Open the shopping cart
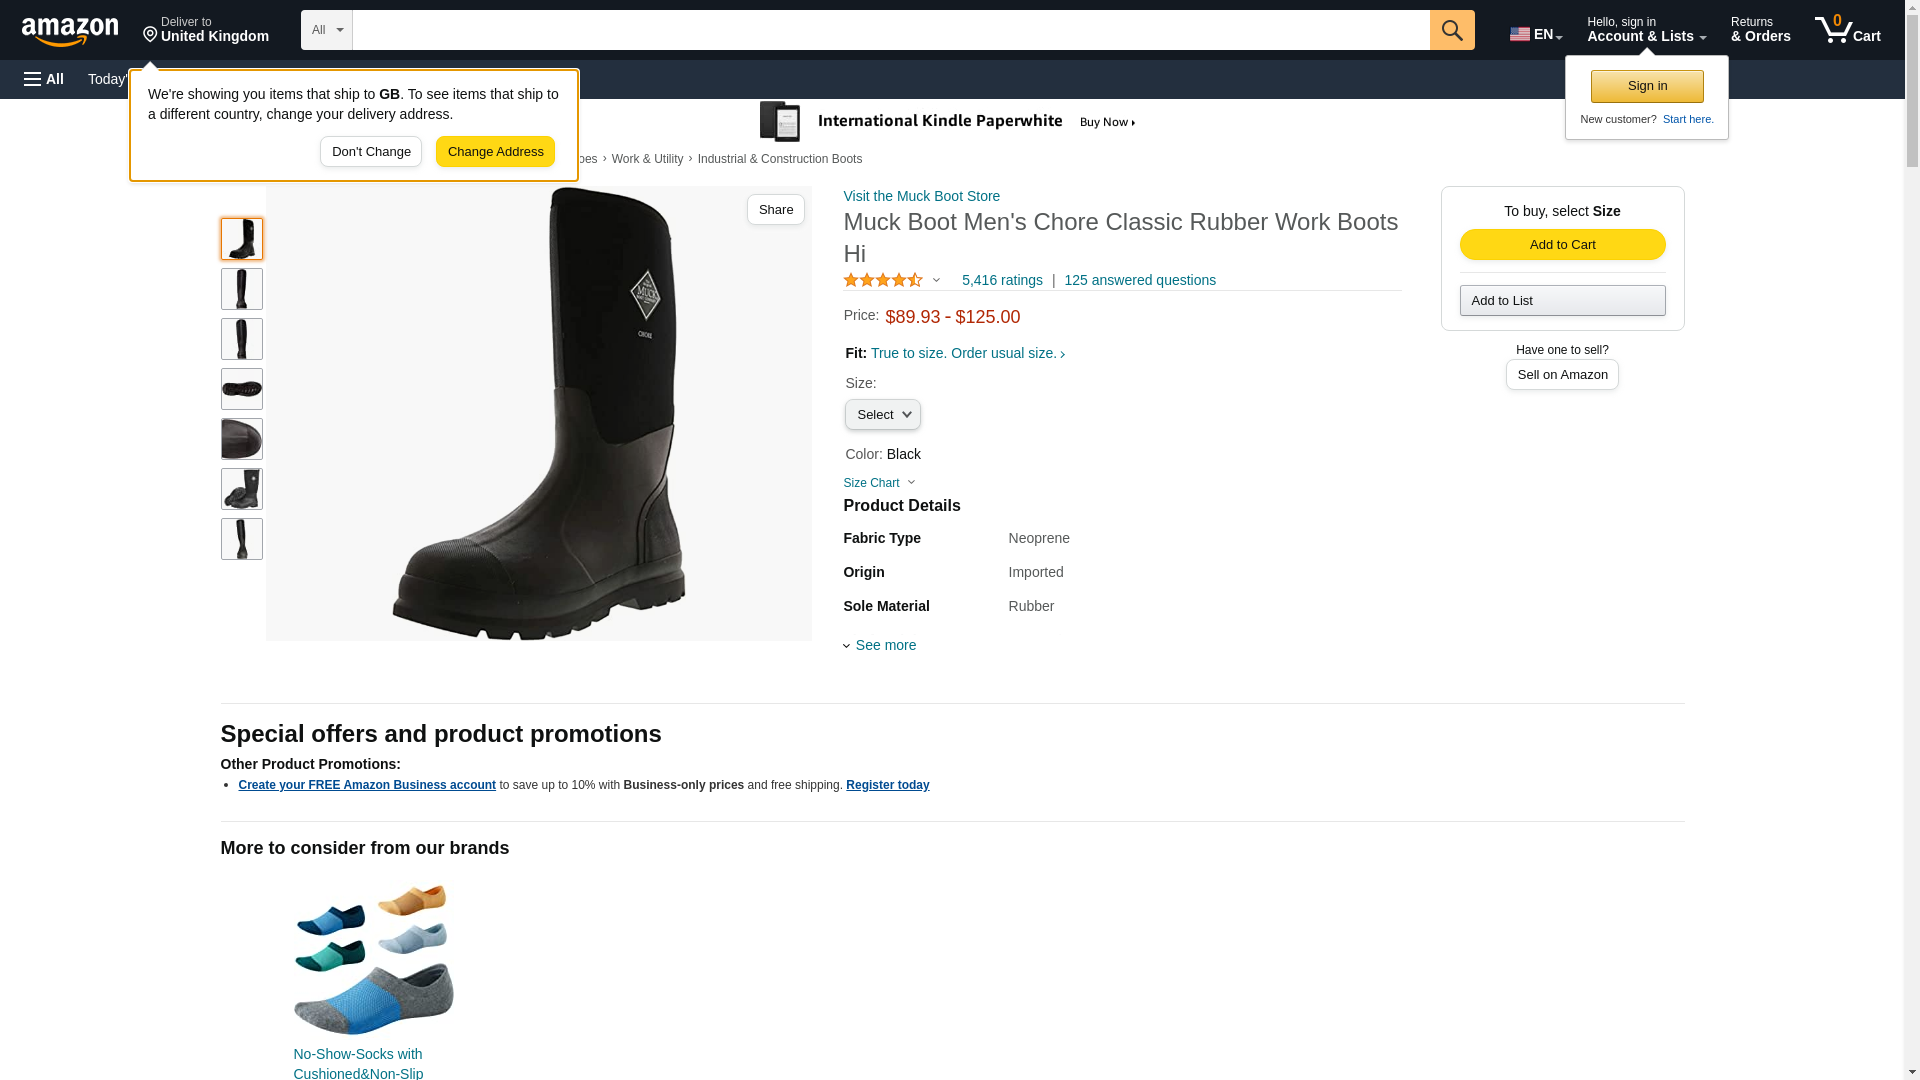Viewport: 1920px width, 1080px height. (x=1847, y=30)
